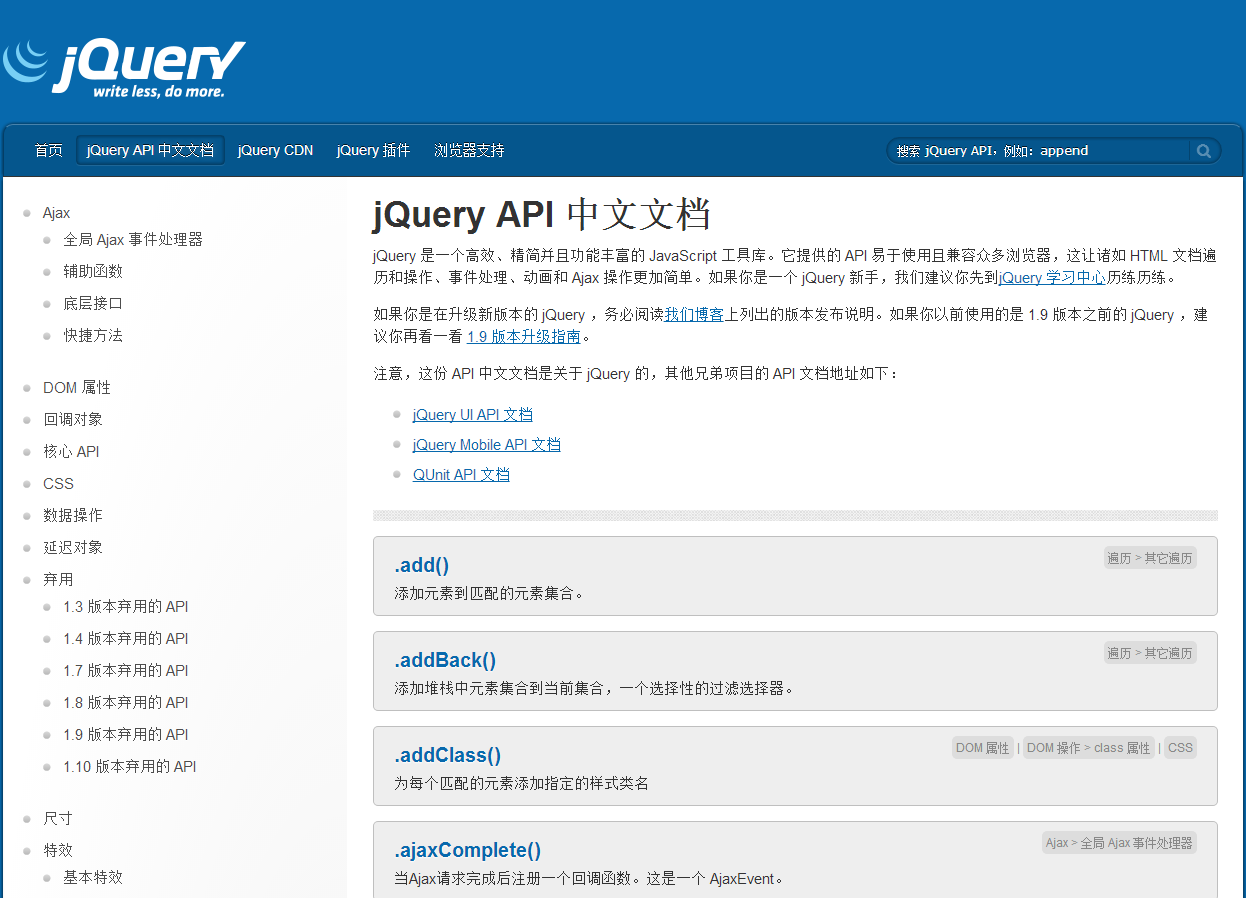Select Ajax in the sidebar
The width and height of the screenshot is (1246, 898).
(56, 212)
